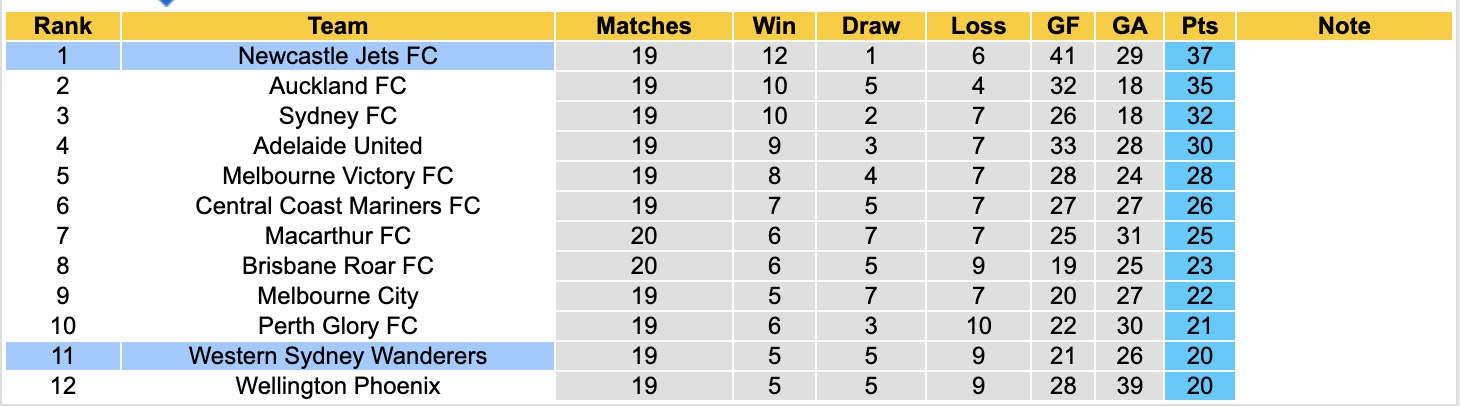
Task: Click the Team column header
Action: coord(338,26)
